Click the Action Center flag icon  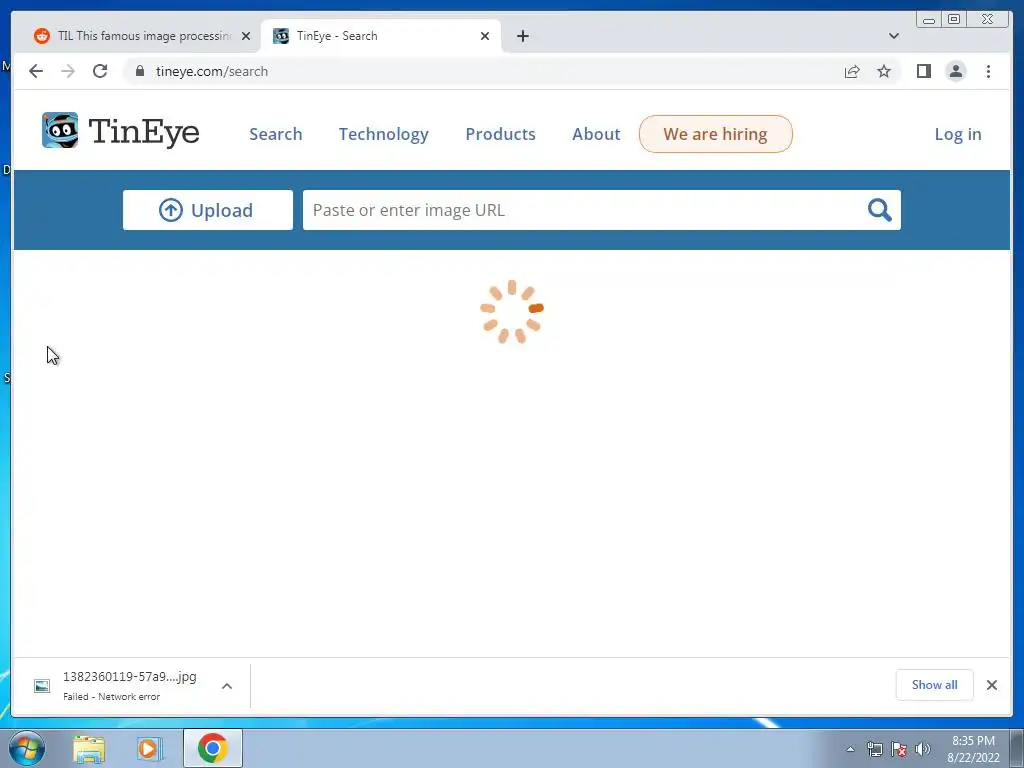899,749
